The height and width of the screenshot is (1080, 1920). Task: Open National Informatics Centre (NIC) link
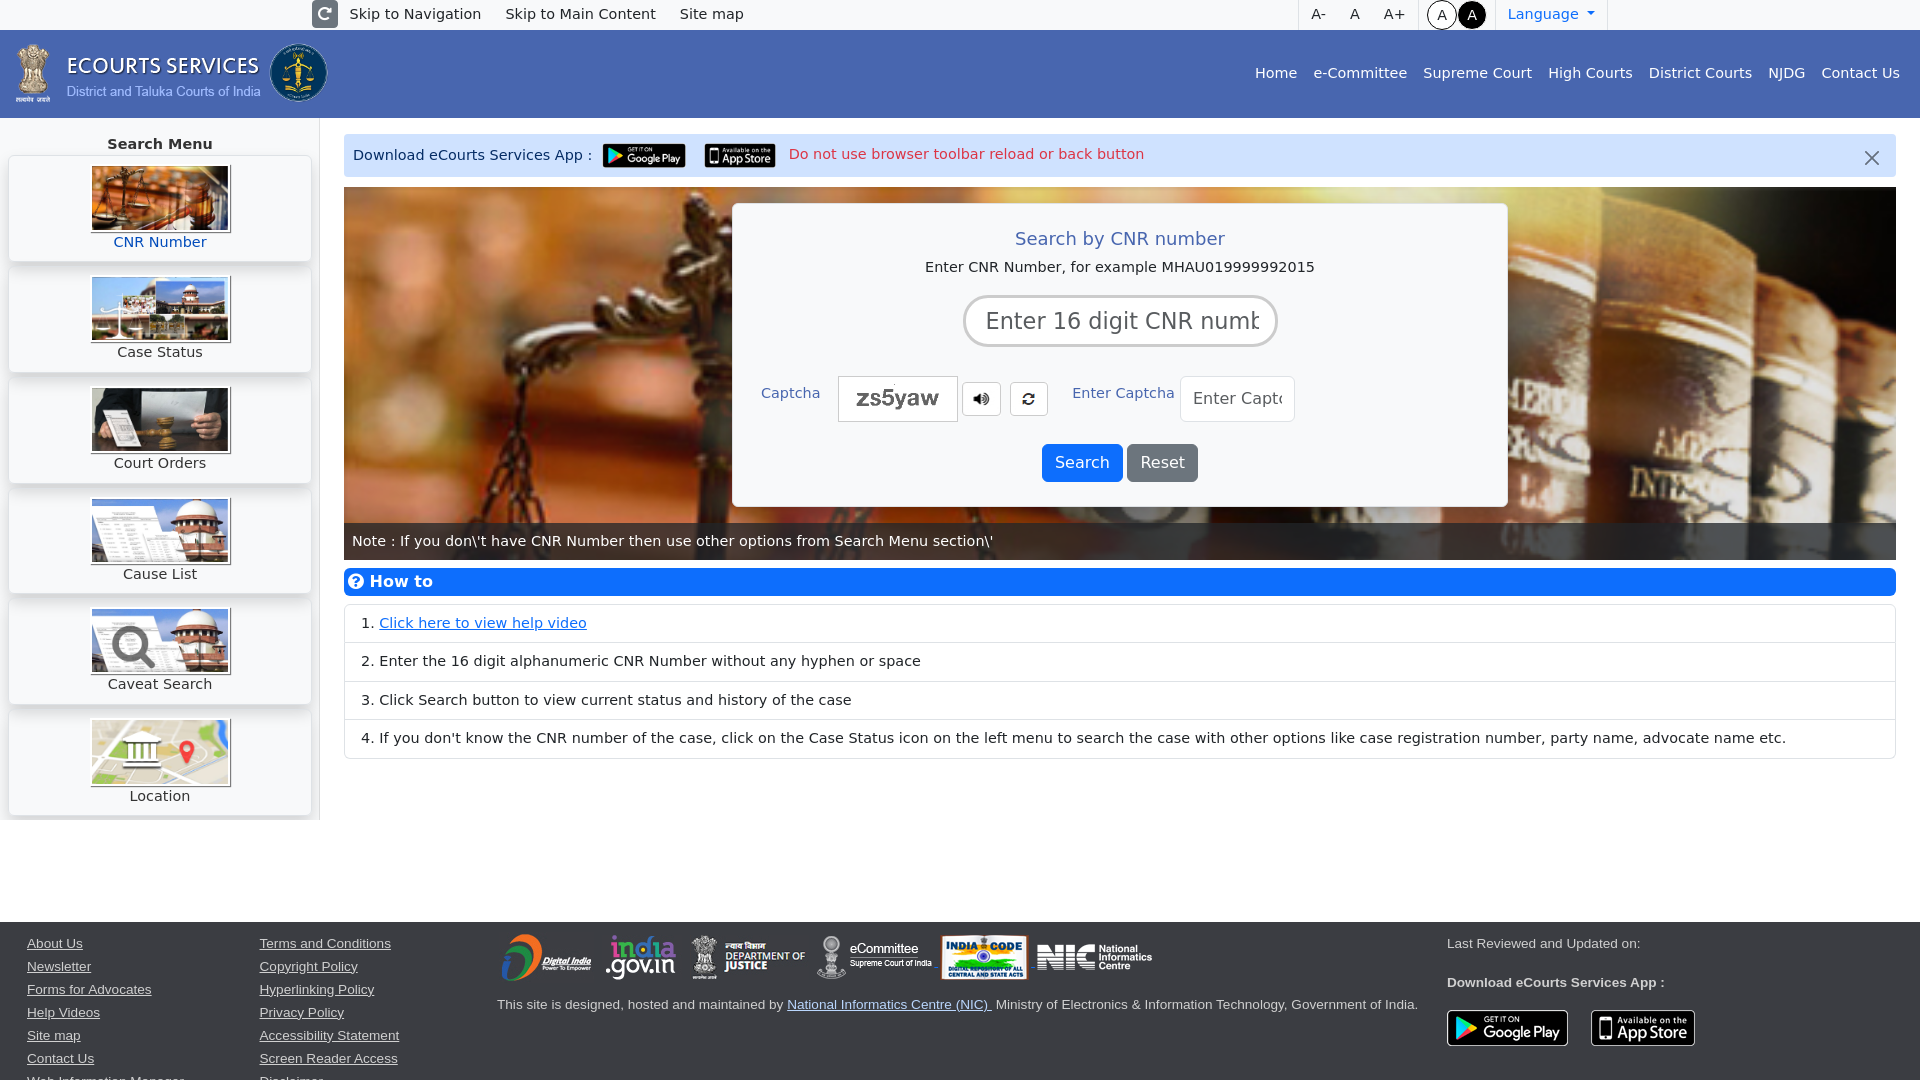(889, 1005)
